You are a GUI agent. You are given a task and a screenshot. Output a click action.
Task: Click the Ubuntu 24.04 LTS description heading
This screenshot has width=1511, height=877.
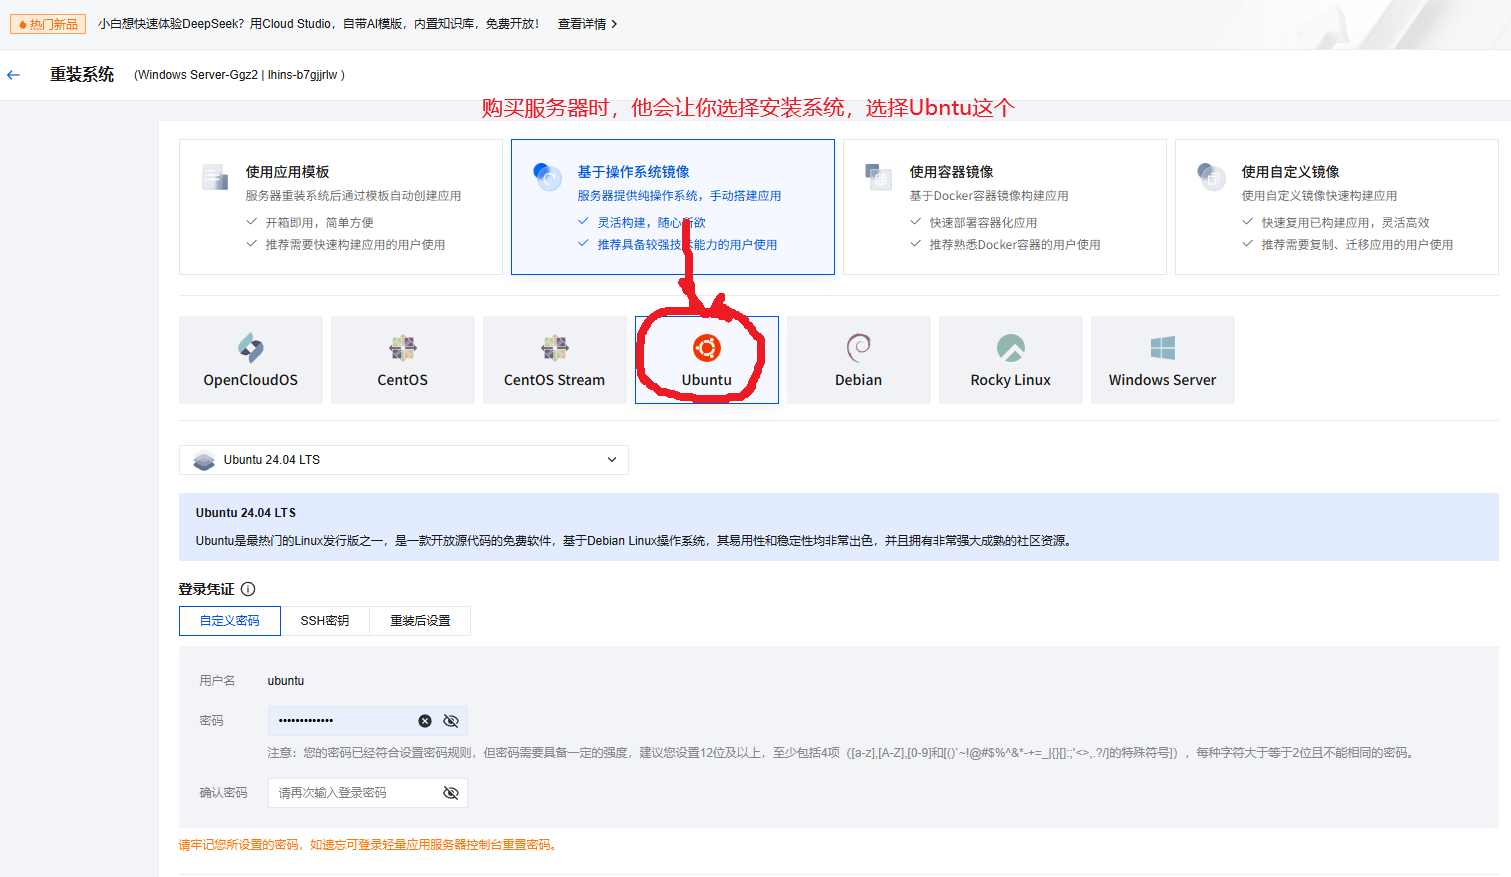coord(246,513)
